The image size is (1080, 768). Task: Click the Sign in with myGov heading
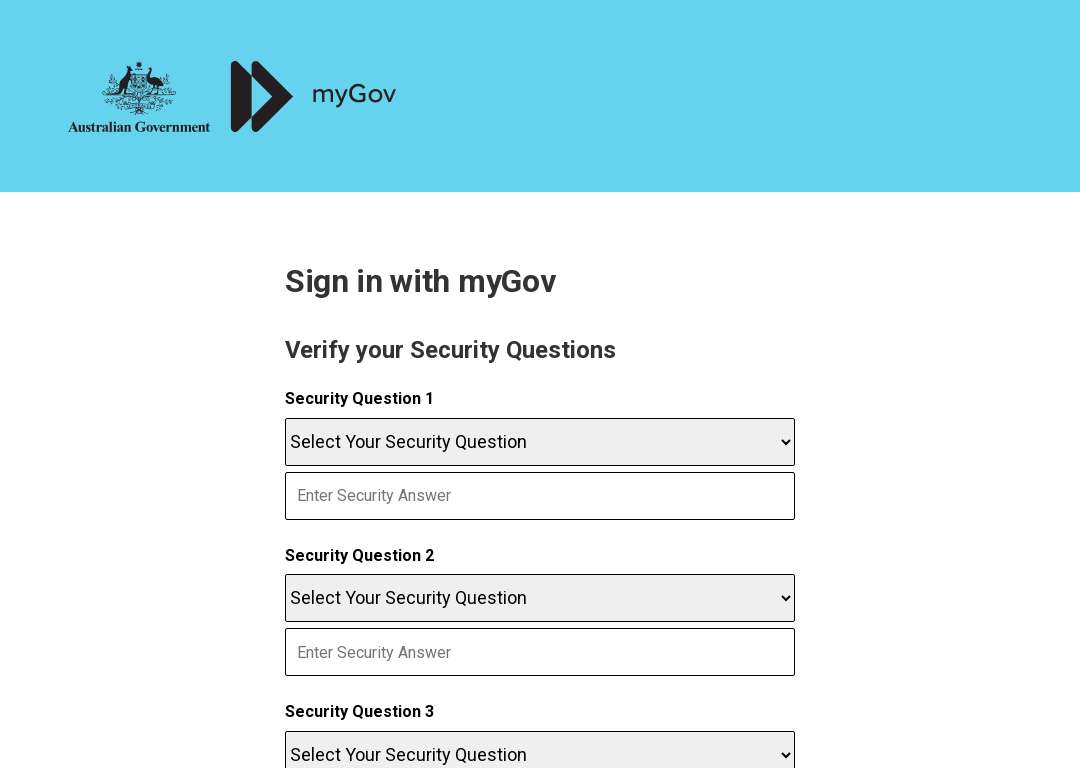point(420,282)
